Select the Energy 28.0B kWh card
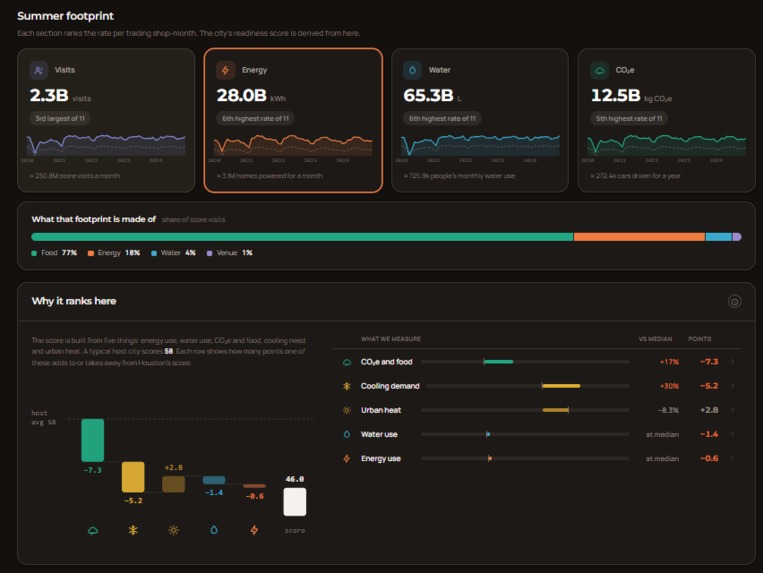The width and height of the screenshot is (763, 573). point(293,120)
